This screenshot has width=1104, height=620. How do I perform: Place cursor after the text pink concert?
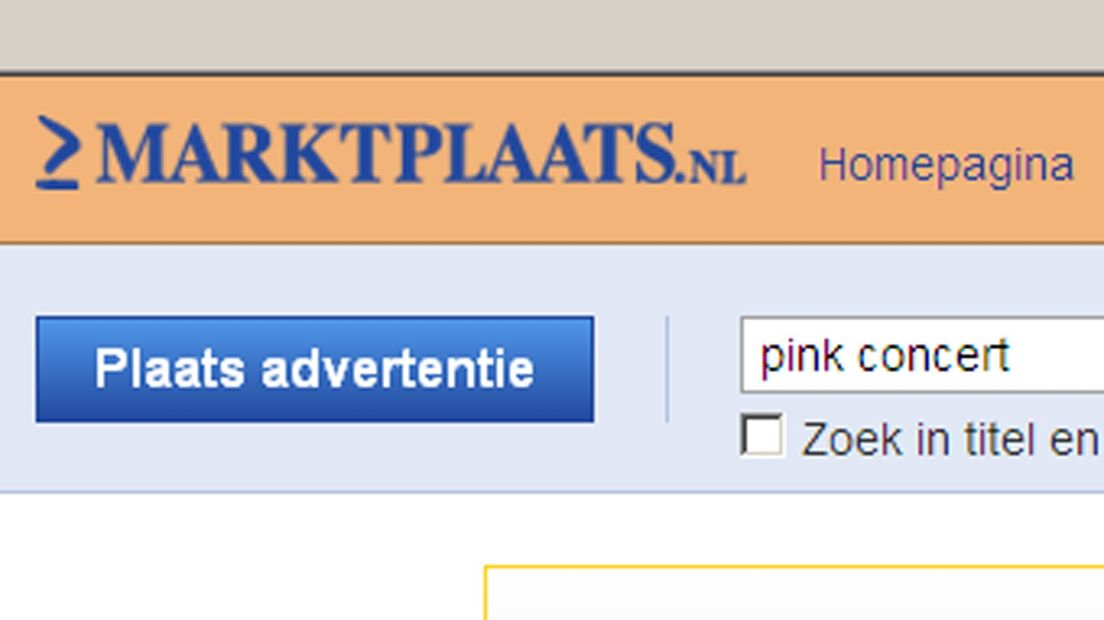pos(1015,356)
